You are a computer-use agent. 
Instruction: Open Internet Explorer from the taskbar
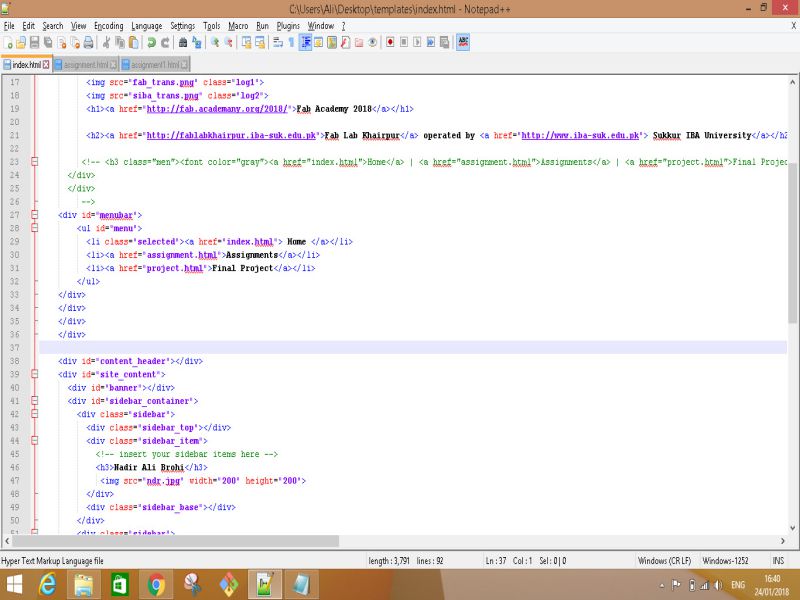(x=47, y=585)
